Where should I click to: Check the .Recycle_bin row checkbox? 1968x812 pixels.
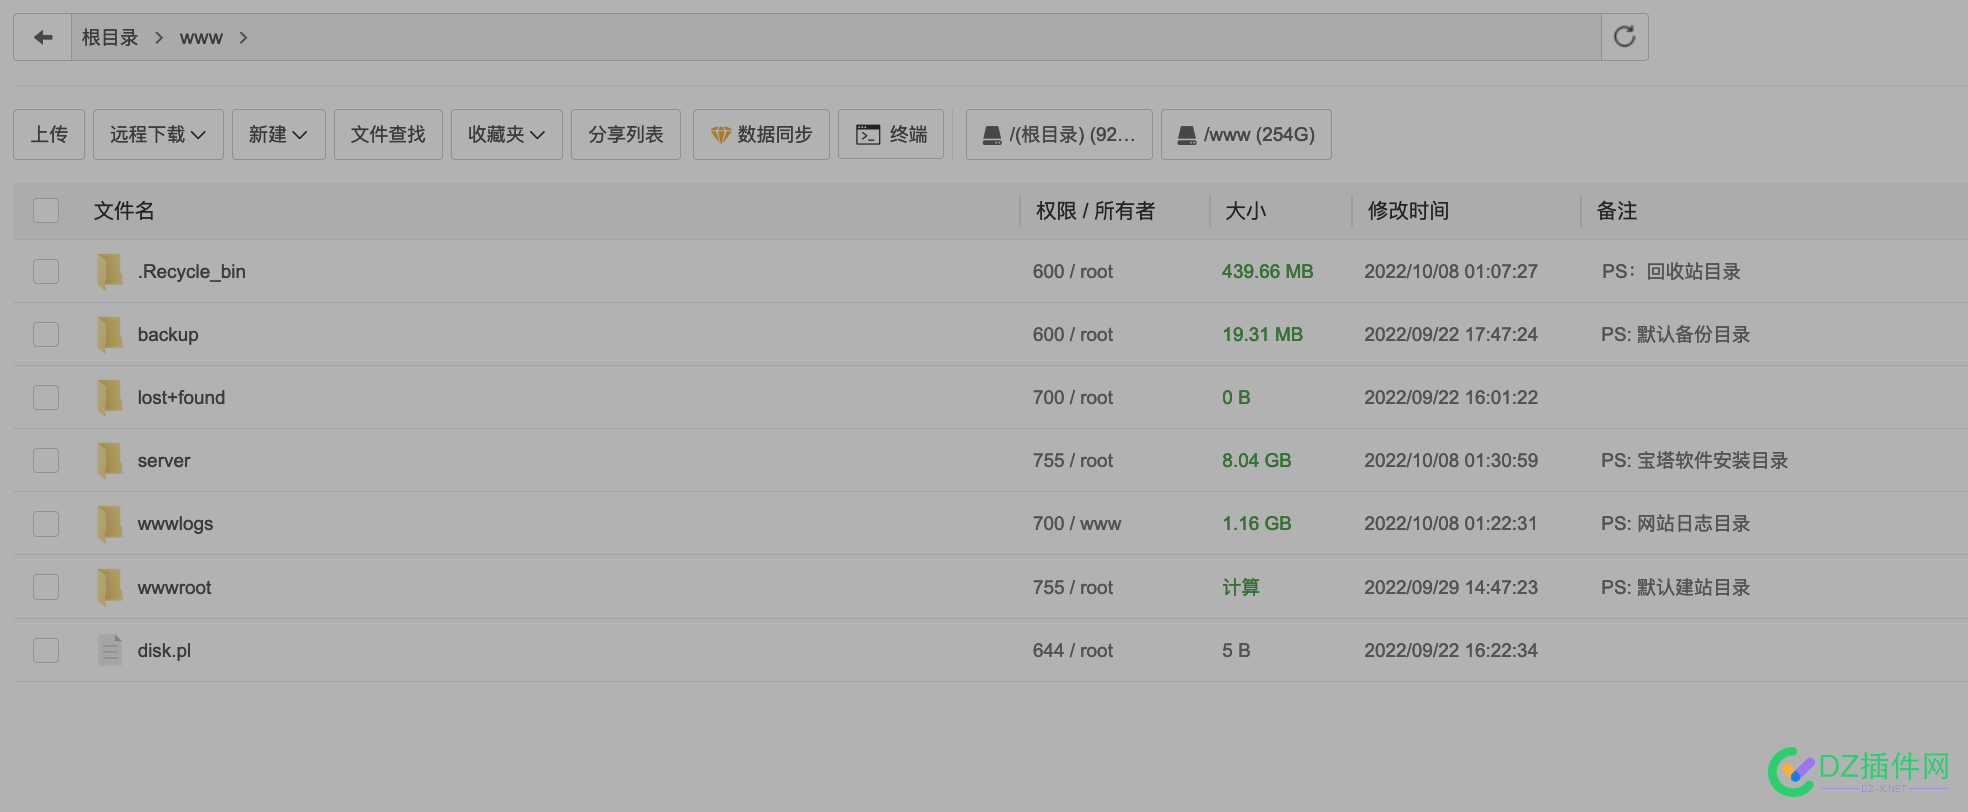46,271
